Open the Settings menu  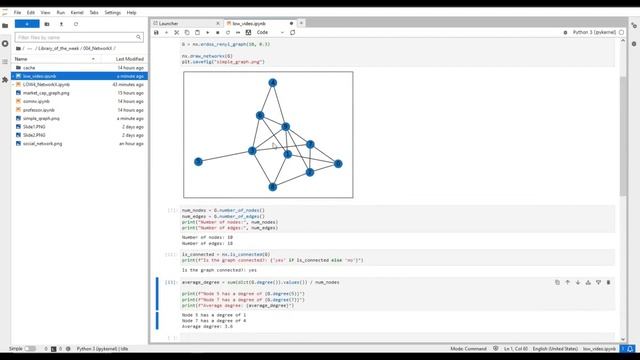(x=112, y=13)
